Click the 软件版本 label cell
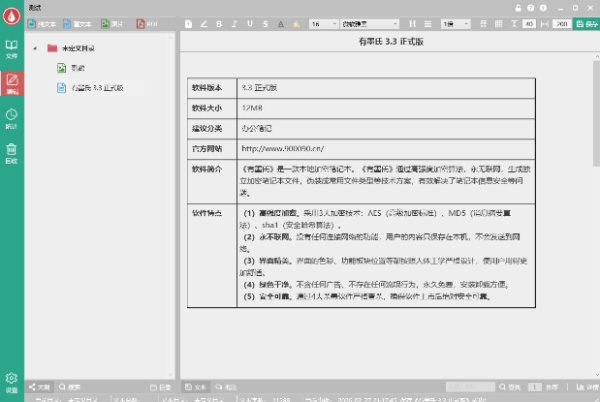The width and height of the screenshot is (600, 402). pyautogui.click(x=212, y=88)
